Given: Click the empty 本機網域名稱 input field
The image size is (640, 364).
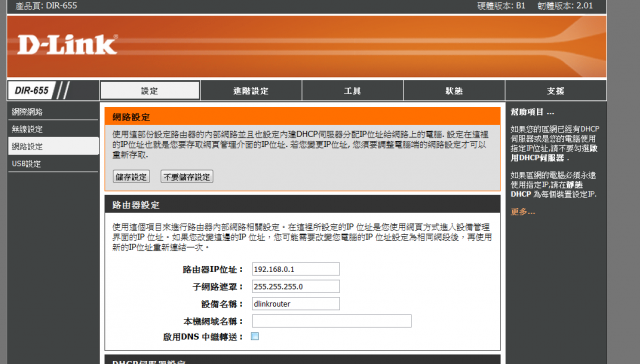Looking at the screenshot, I should pyautogui.click(x=331, y=321).
